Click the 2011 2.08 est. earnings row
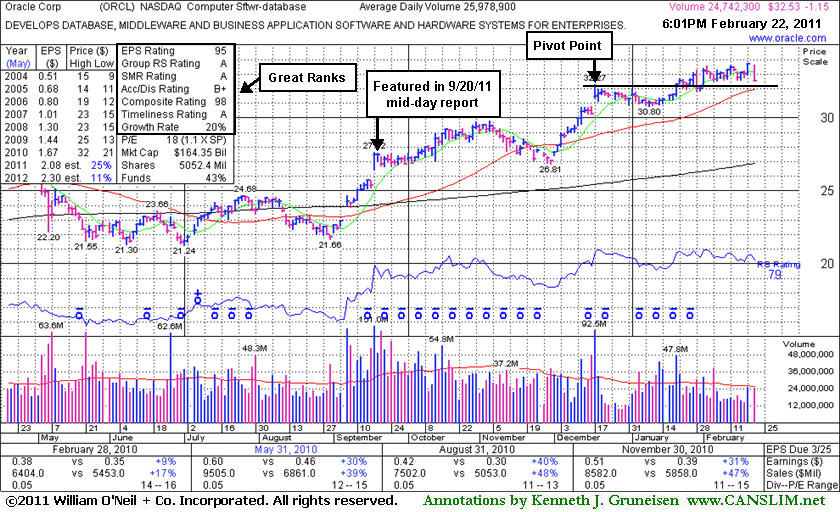This screenshot has height=512, width=840. pos(59,165)
